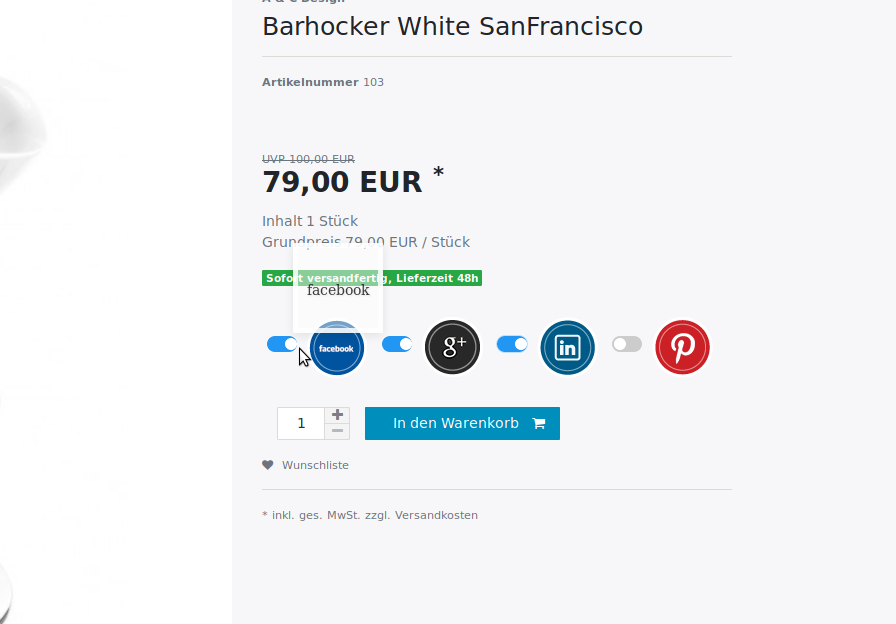Decrease quantity with the minus stepper
Screen dimensions: 896x624
pos(337,431)
